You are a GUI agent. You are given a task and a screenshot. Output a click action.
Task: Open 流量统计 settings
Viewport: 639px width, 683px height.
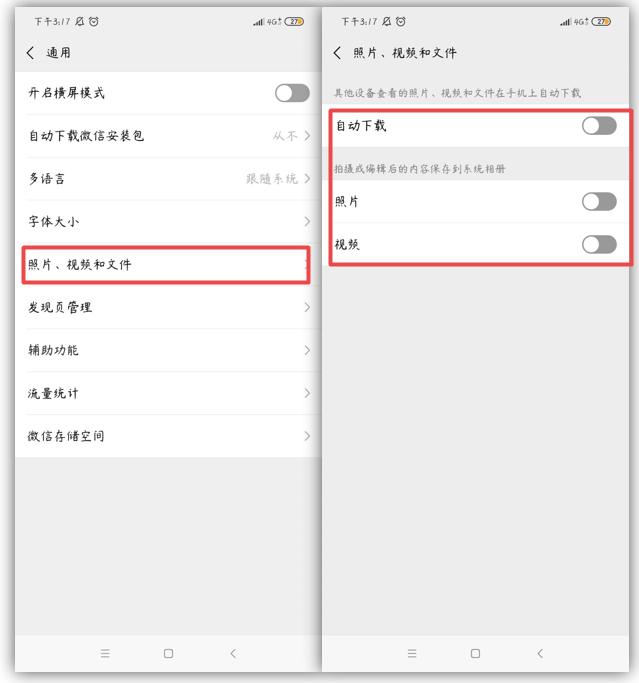coord(169,393)
